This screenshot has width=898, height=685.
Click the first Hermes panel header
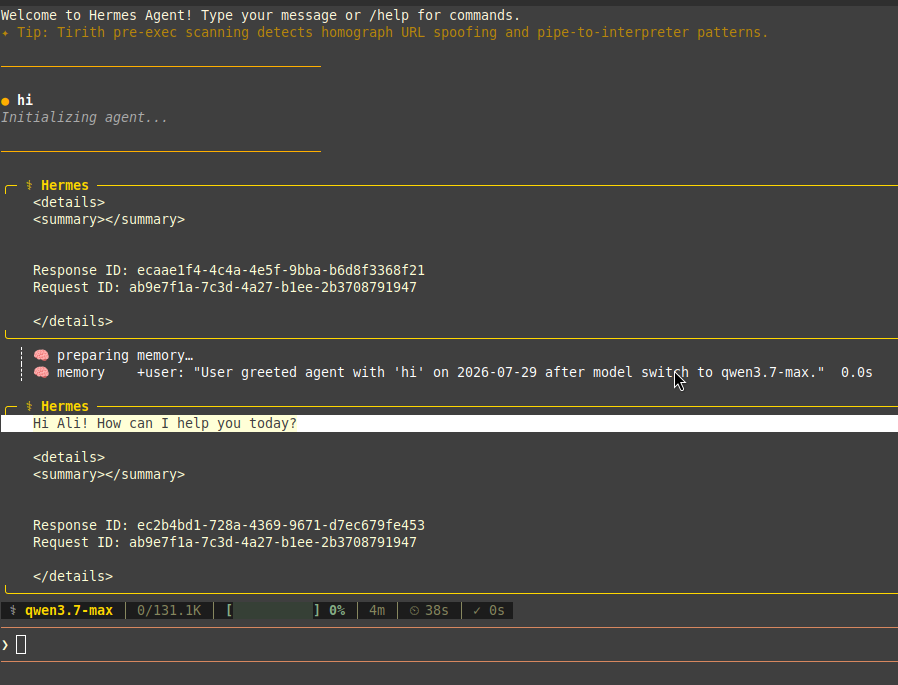click(65, 186)
